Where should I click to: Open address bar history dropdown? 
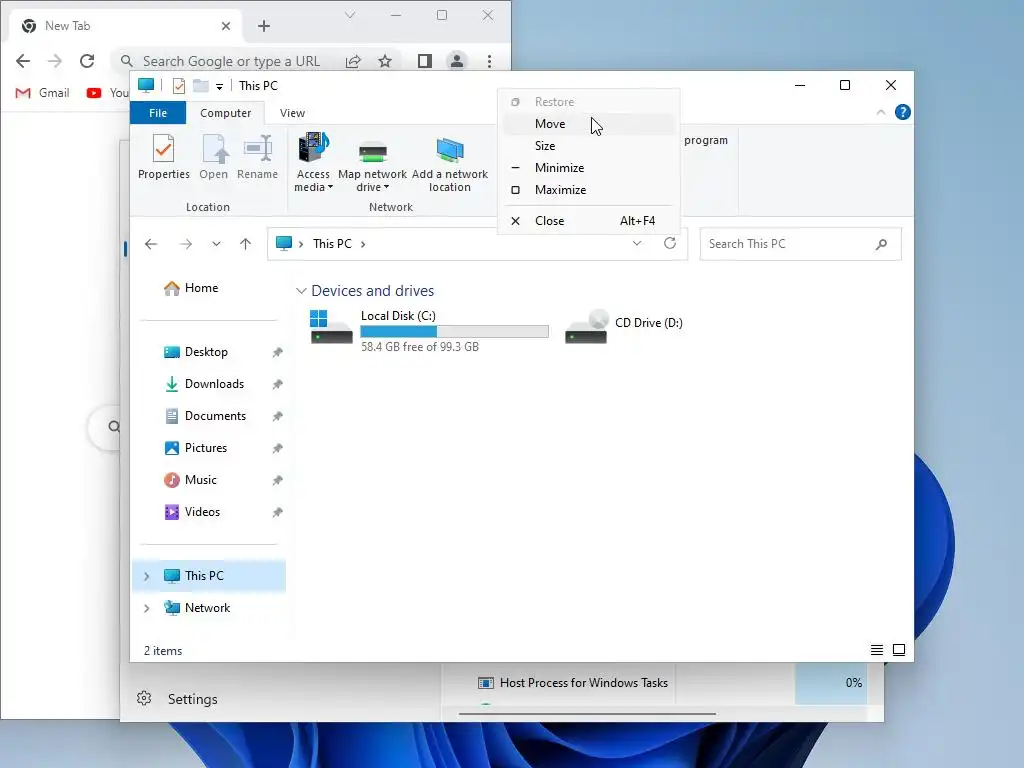coord(637,244)
